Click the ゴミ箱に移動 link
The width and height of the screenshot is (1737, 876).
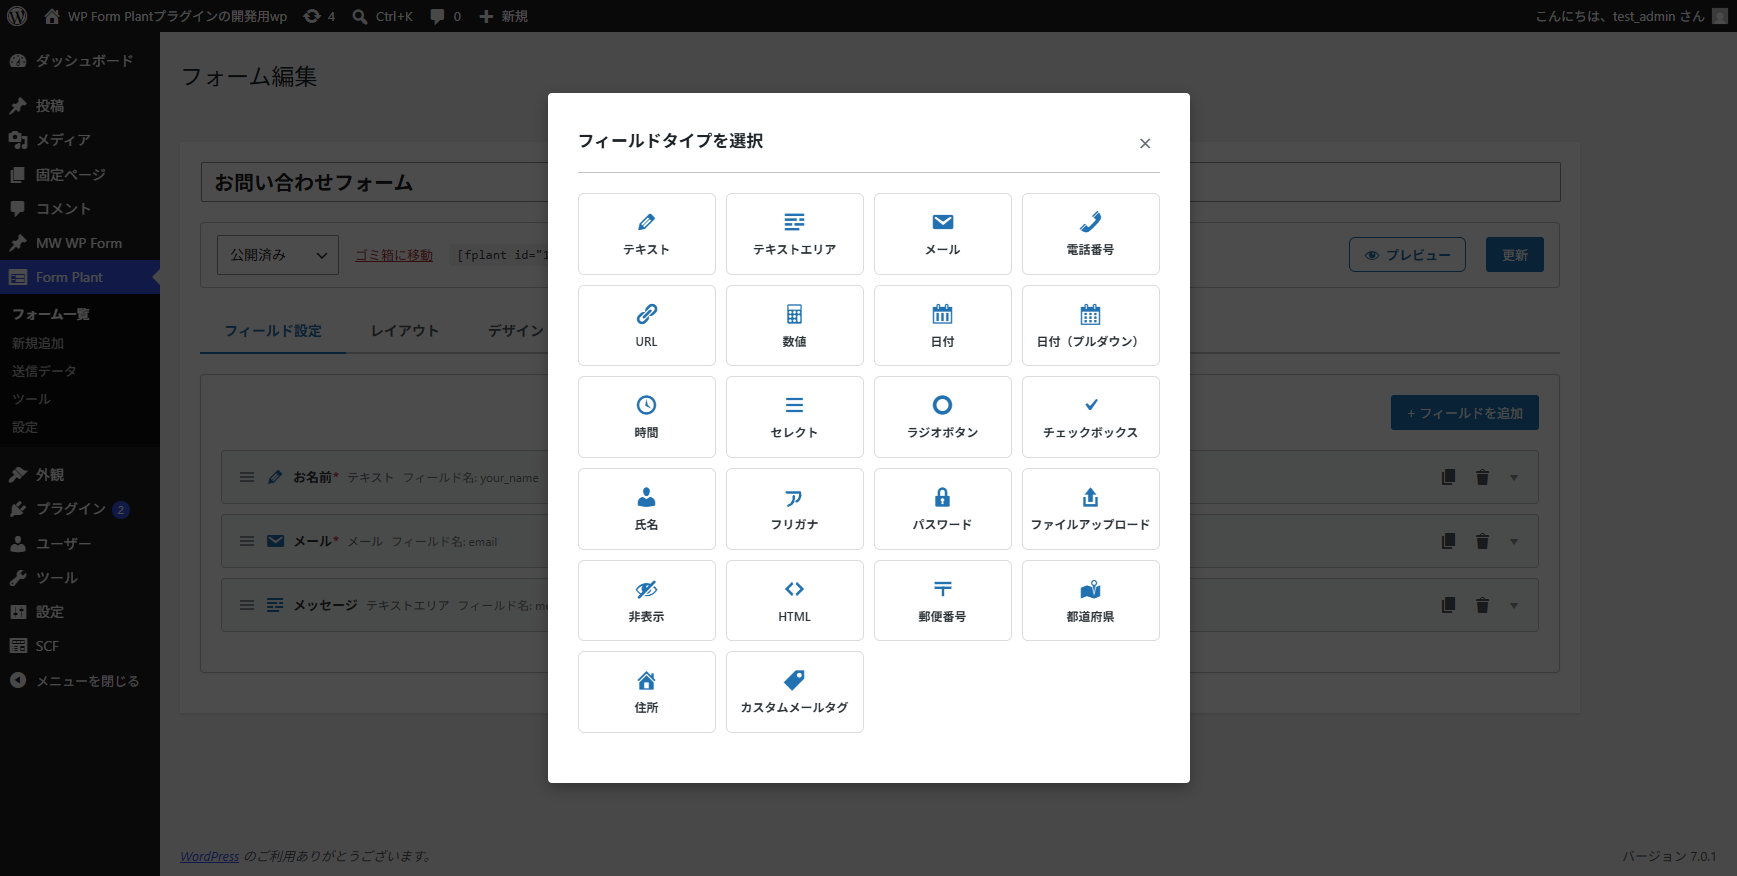pyautogui.click(x=394, y=255)
